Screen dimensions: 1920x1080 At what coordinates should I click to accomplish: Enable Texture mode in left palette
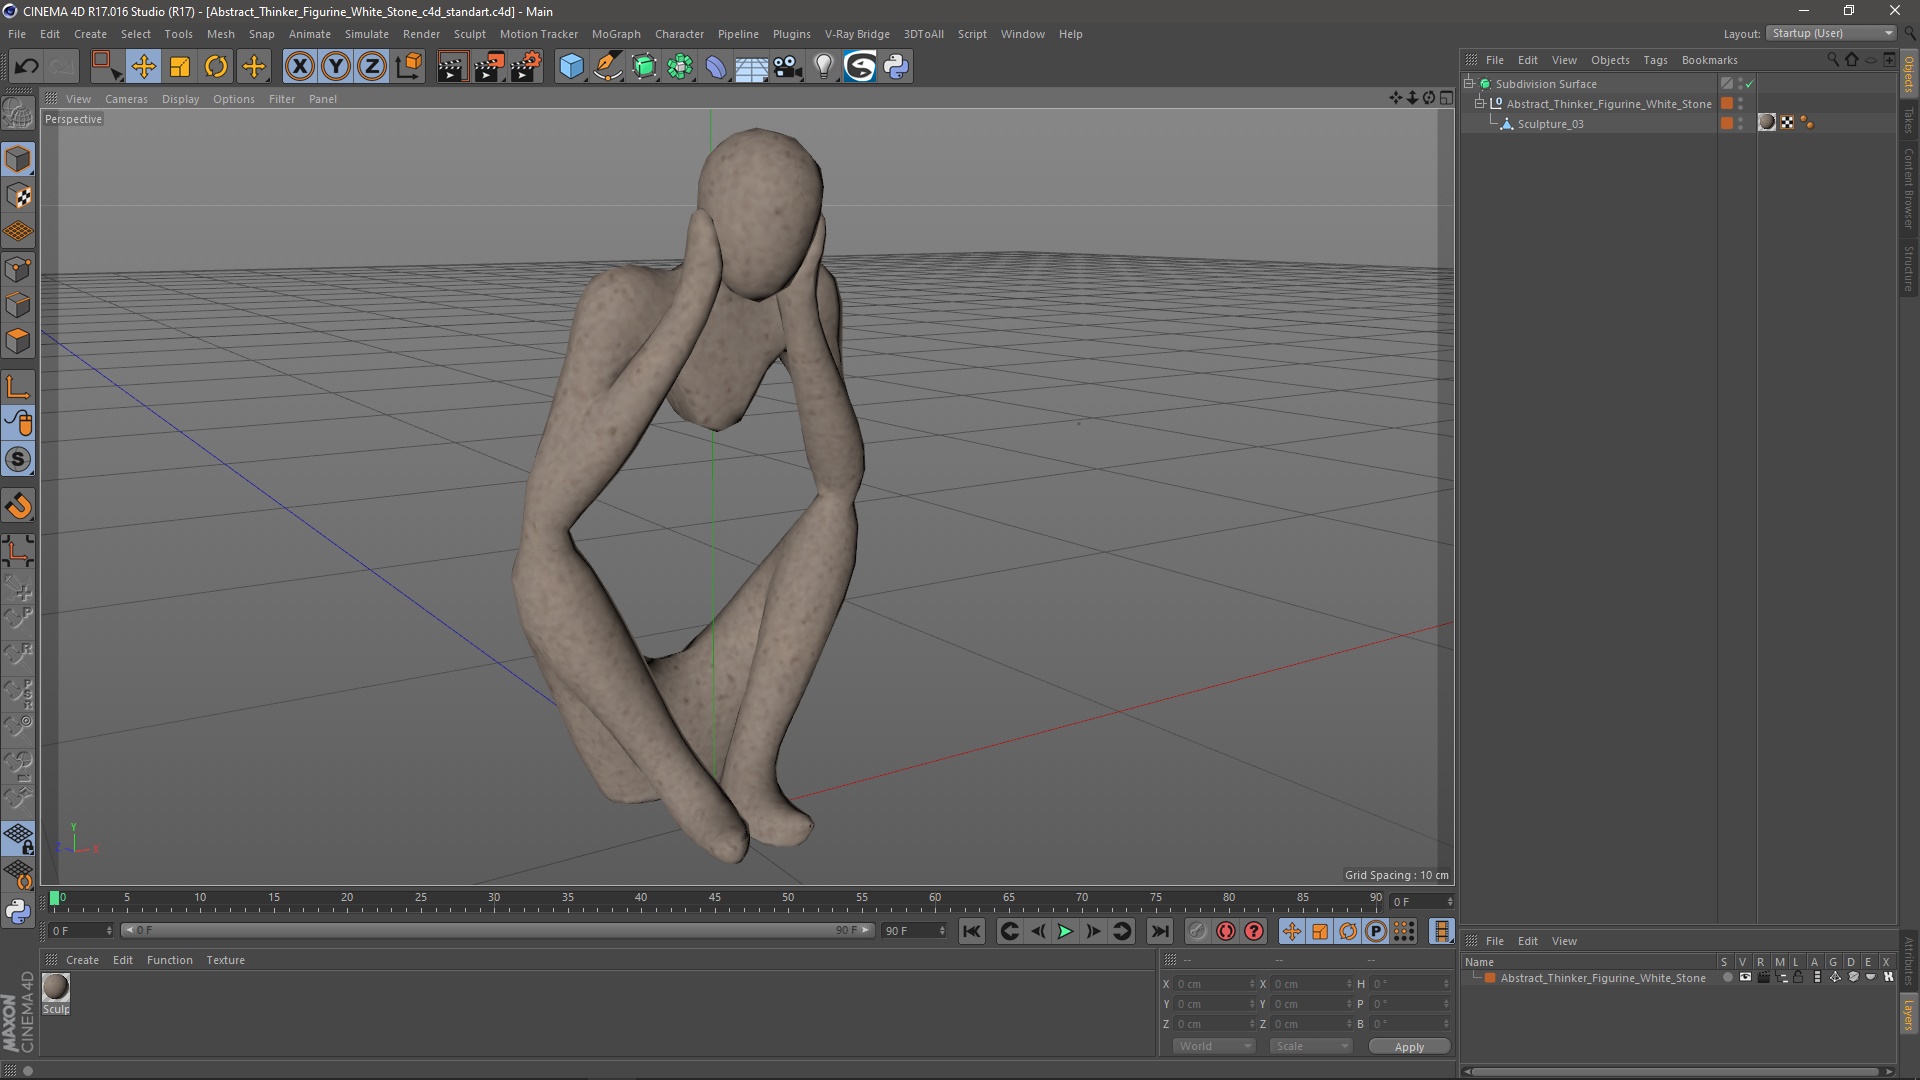[18, 196]
